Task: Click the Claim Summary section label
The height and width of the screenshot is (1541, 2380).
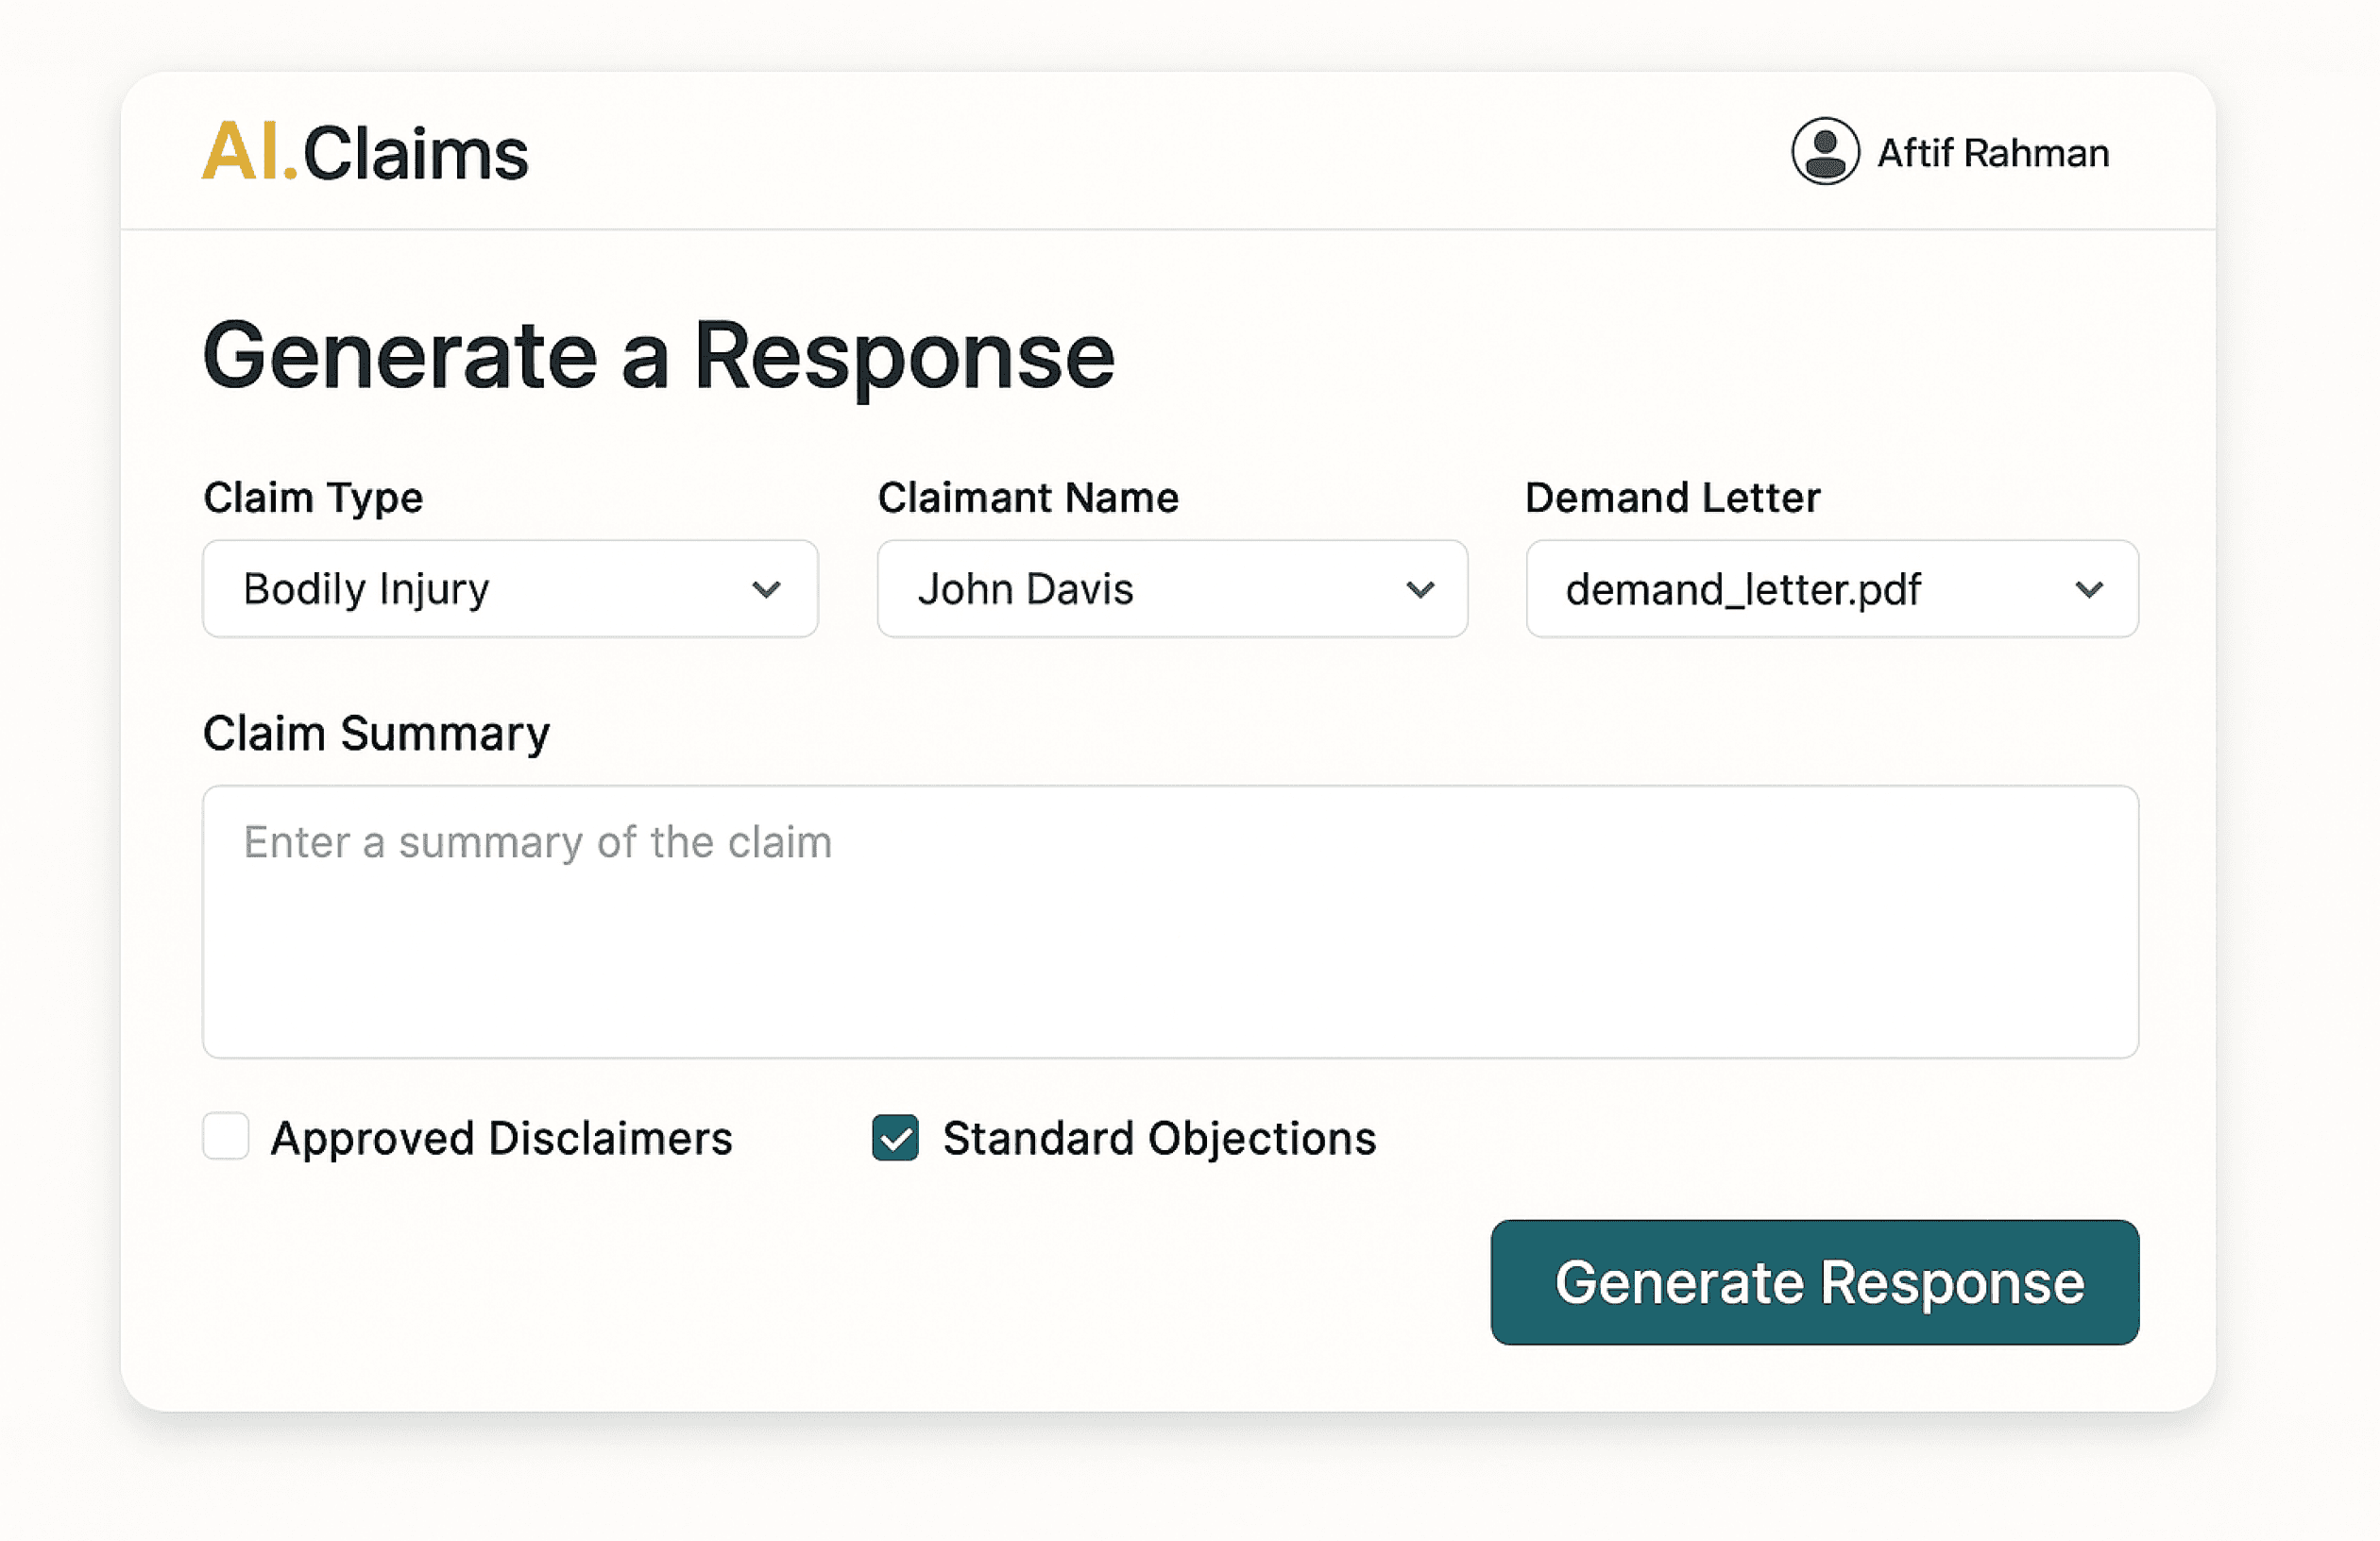Action: pos(376,733)
